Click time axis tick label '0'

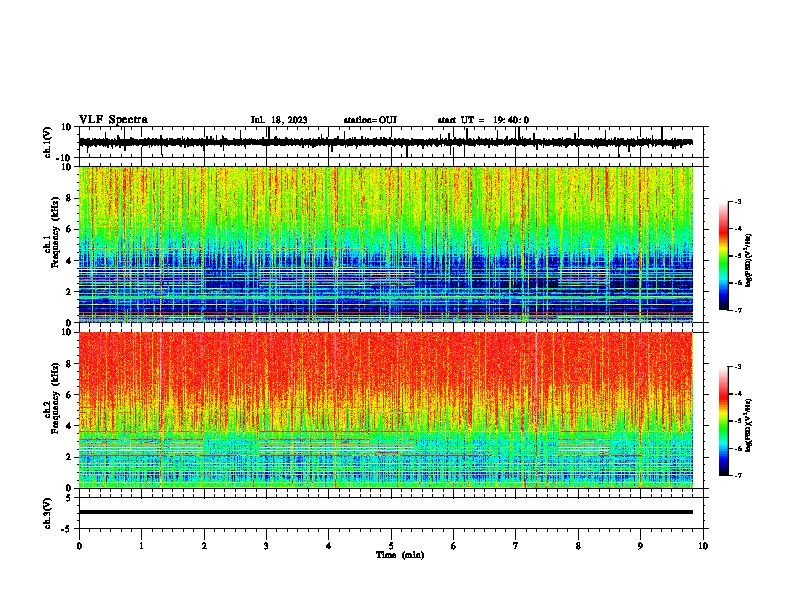tap(79, 546)
